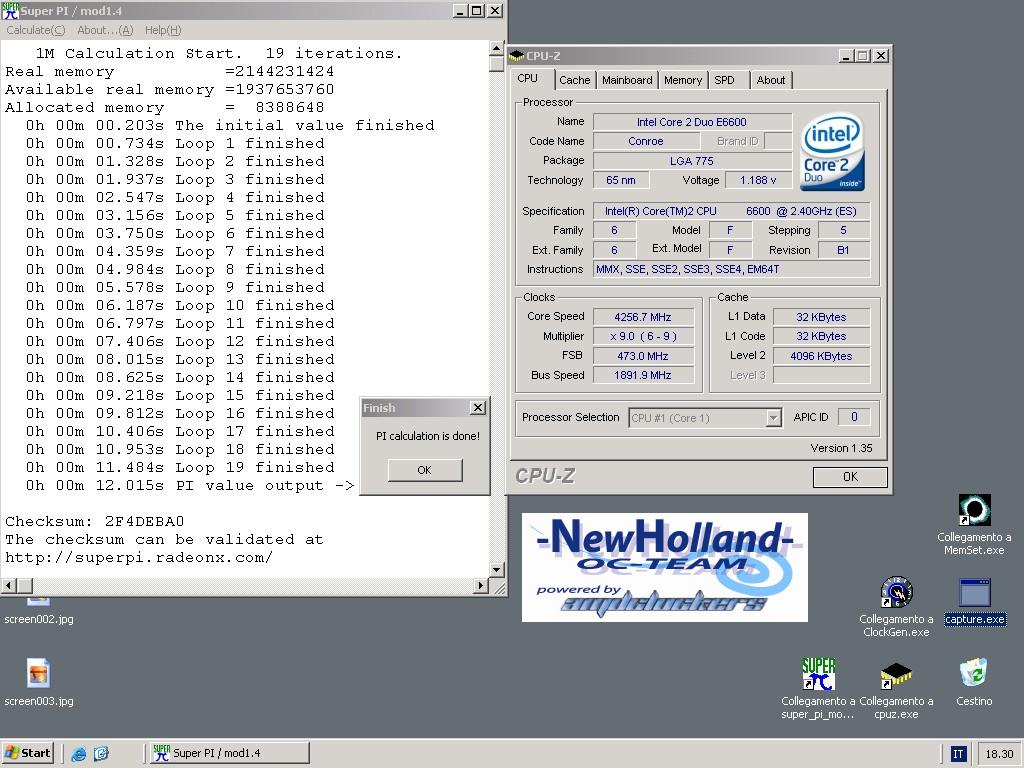1024x768 pixels.
Task: Click OK in the CPU-Z window
Action: (x=850, y=477)
